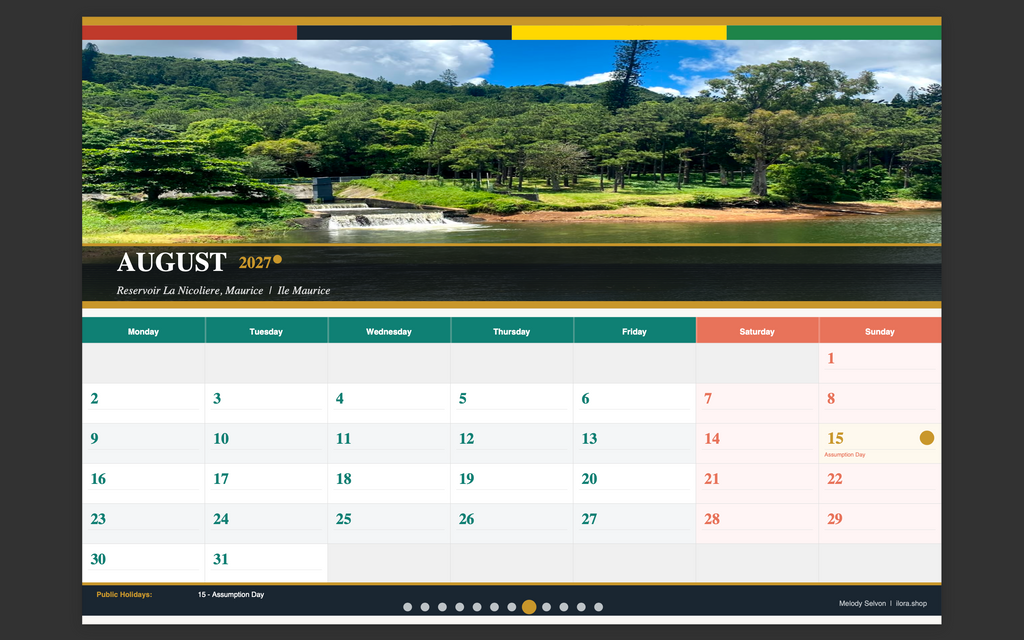This screenshot has height=640, width=1024.
Task: Click the gold dot beside 2027
Action: click(278, 259)
